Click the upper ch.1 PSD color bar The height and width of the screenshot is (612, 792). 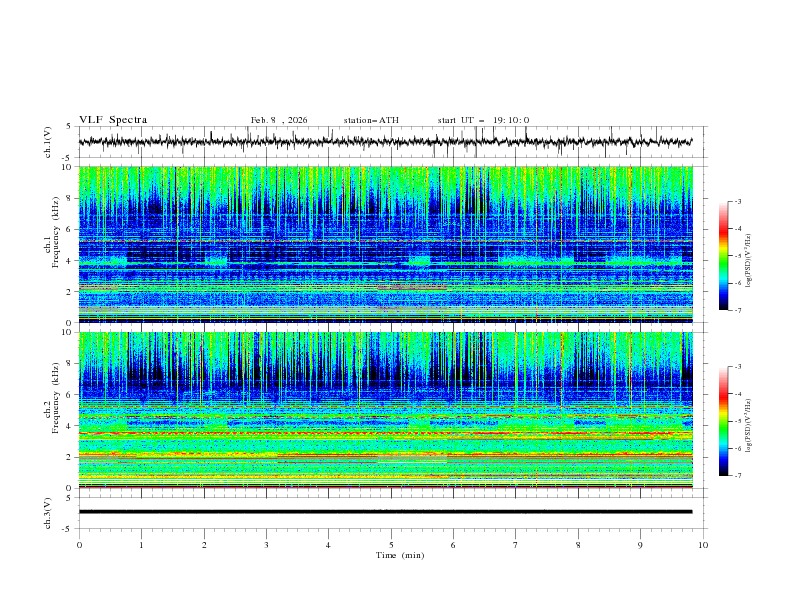click(723, 256)
